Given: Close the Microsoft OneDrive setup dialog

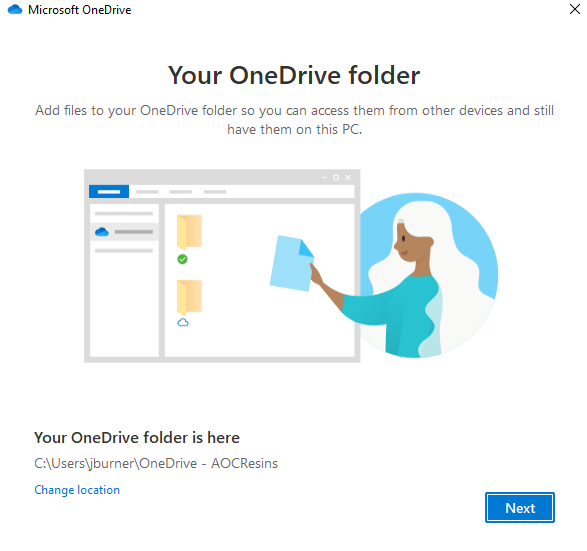Looking at the screenshot, I should pos(575,9).
